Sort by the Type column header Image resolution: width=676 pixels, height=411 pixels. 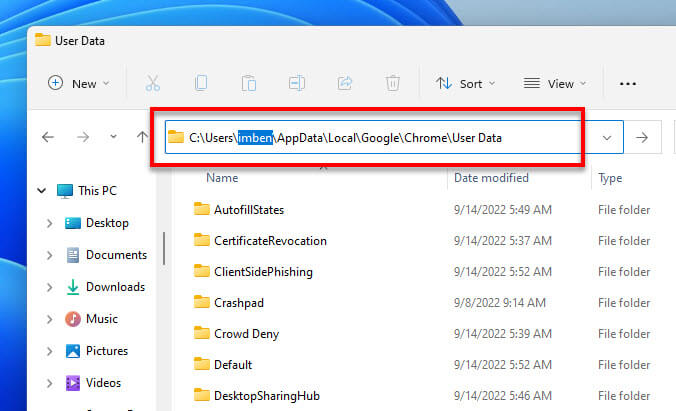tap(610, 178)
